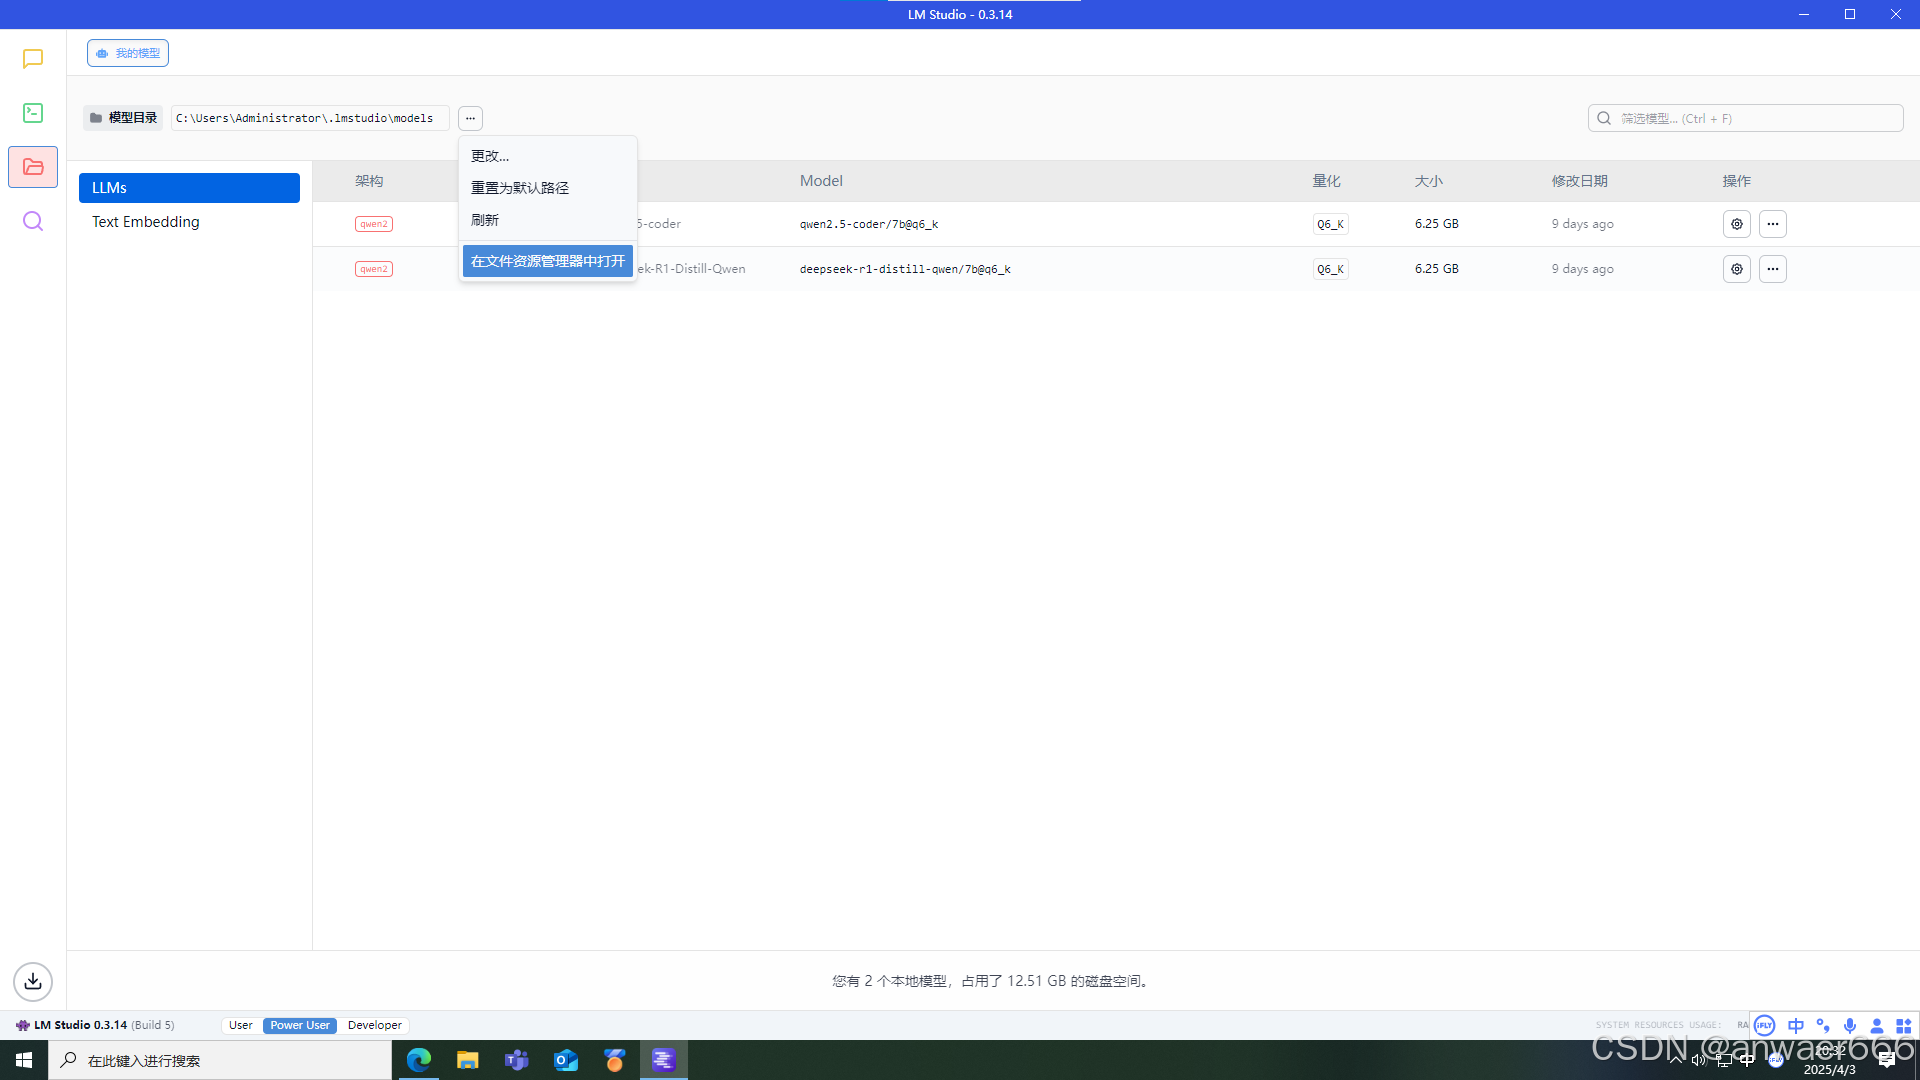The width and height of the screenshot is (1920, 1080).
Task: Click the 我的模型 tab button
Action: click(x=128, y=53)
